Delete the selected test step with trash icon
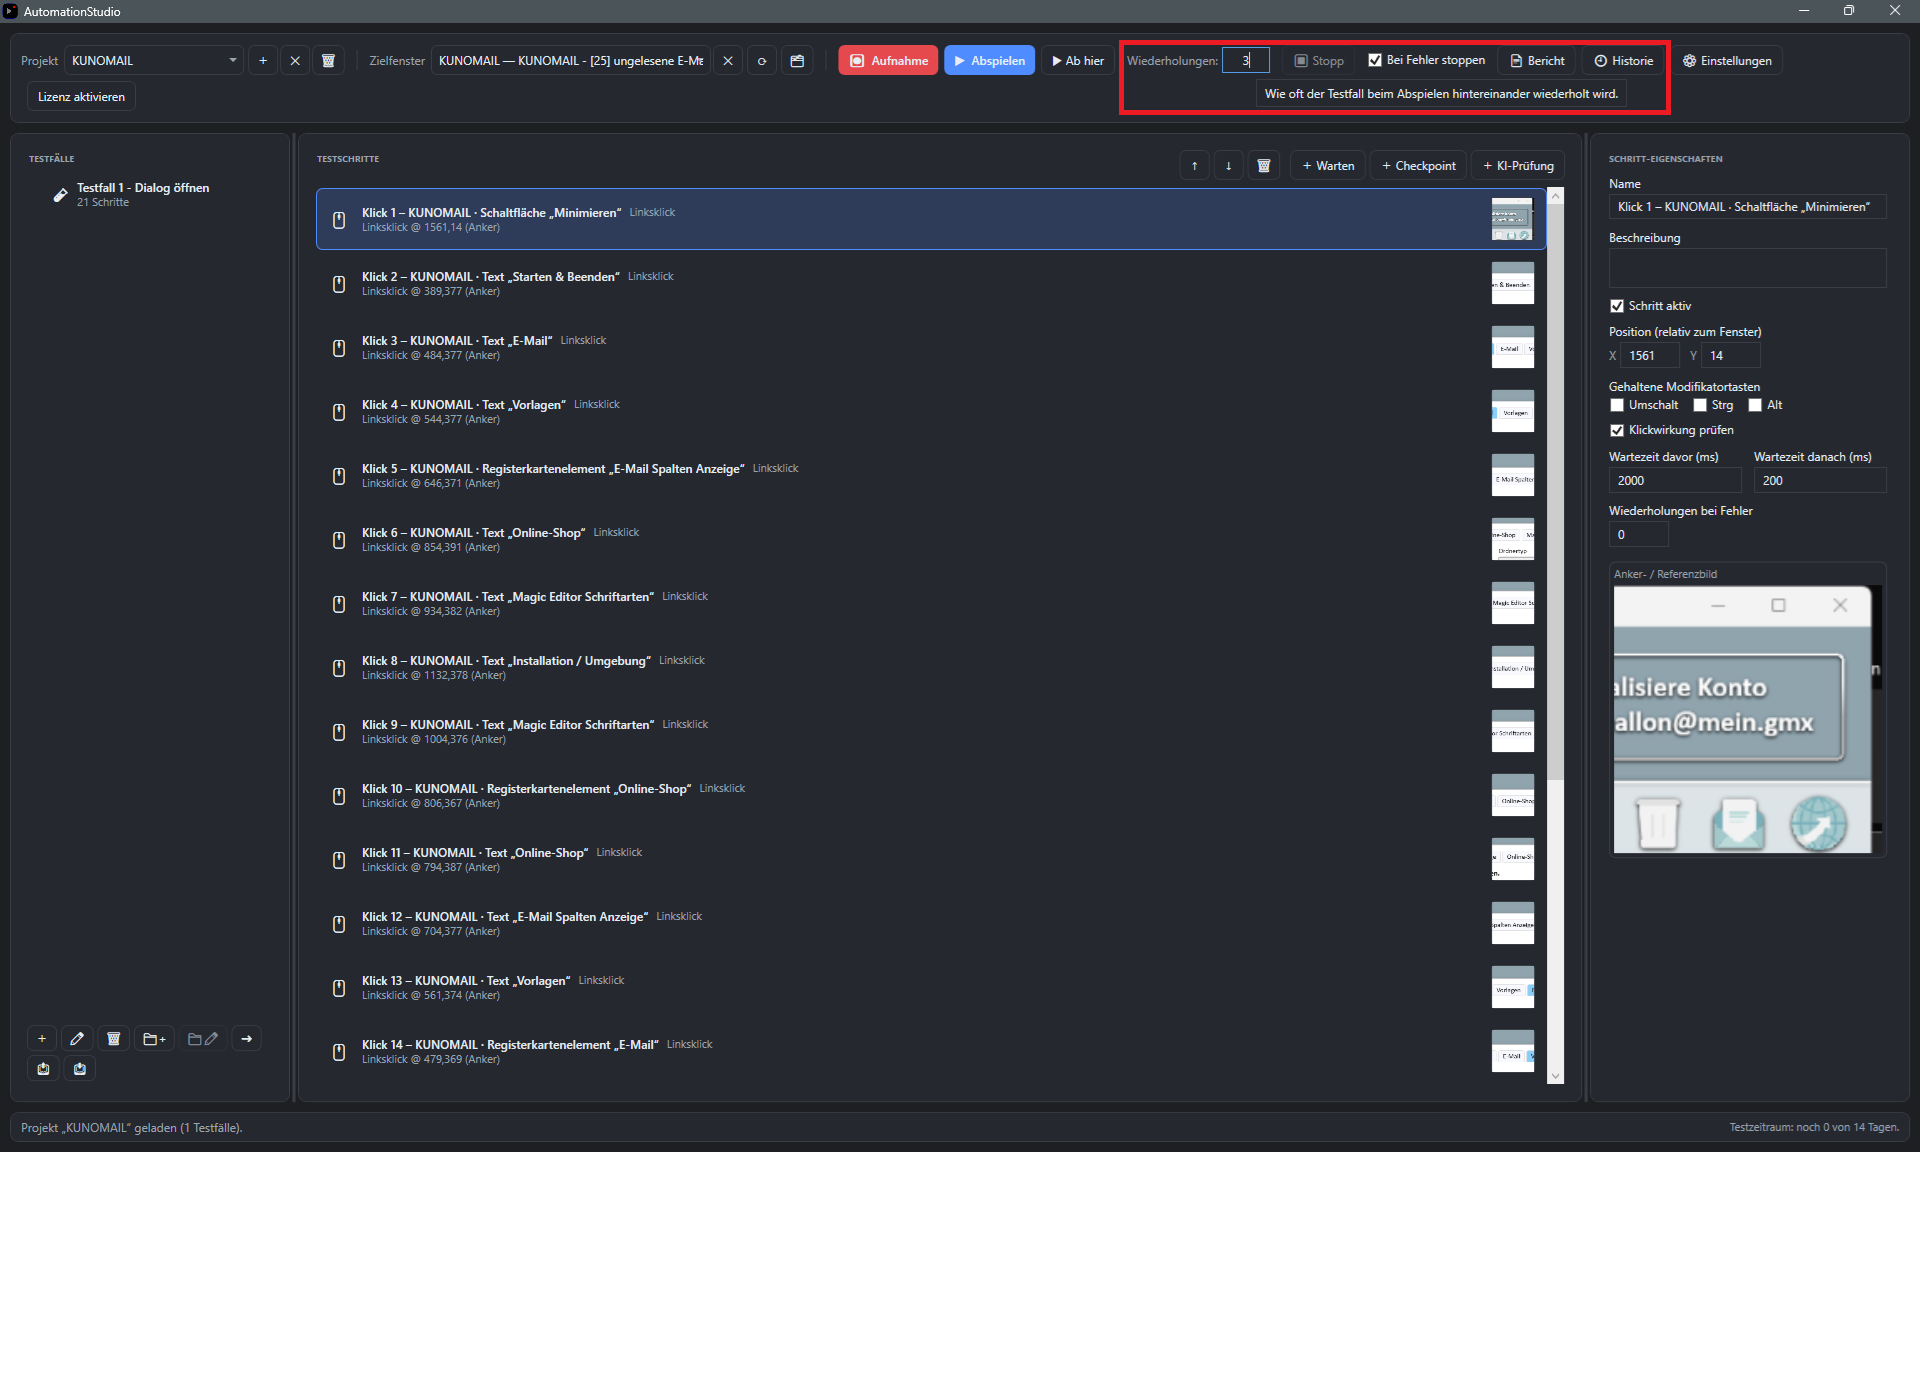Screen dimensions: 1920x1382 click(1264, 166)
